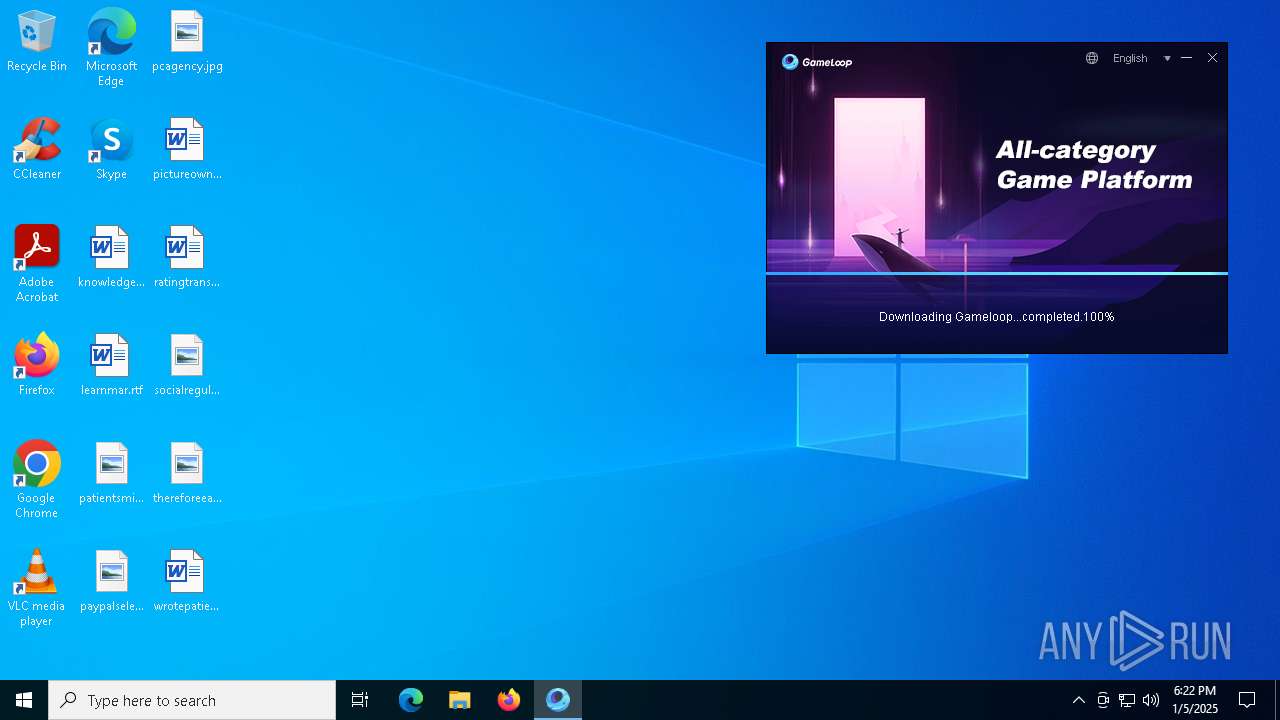The image size is (1280, 720).
Task: Open Firefox from the taskbar
Action: [509, 700]
